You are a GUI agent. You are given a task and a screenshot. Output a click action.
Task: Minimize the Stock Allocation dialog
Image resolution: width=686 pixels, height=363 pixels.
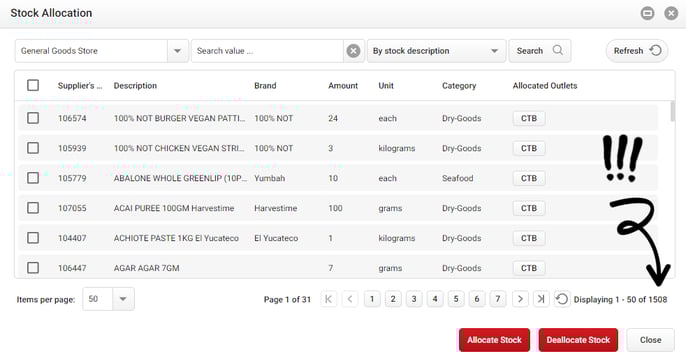pyautogui.click(x=648, y=13)
